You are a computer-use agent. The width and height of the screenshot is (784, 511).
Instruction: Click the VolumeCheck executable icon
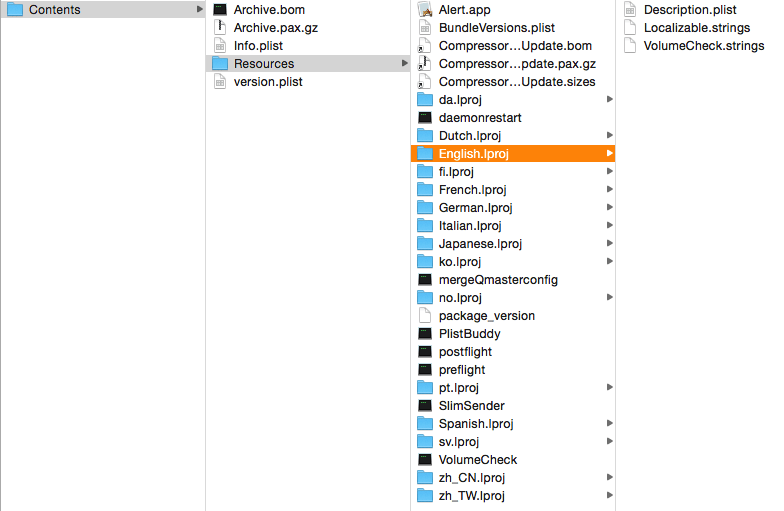(425, 460)
